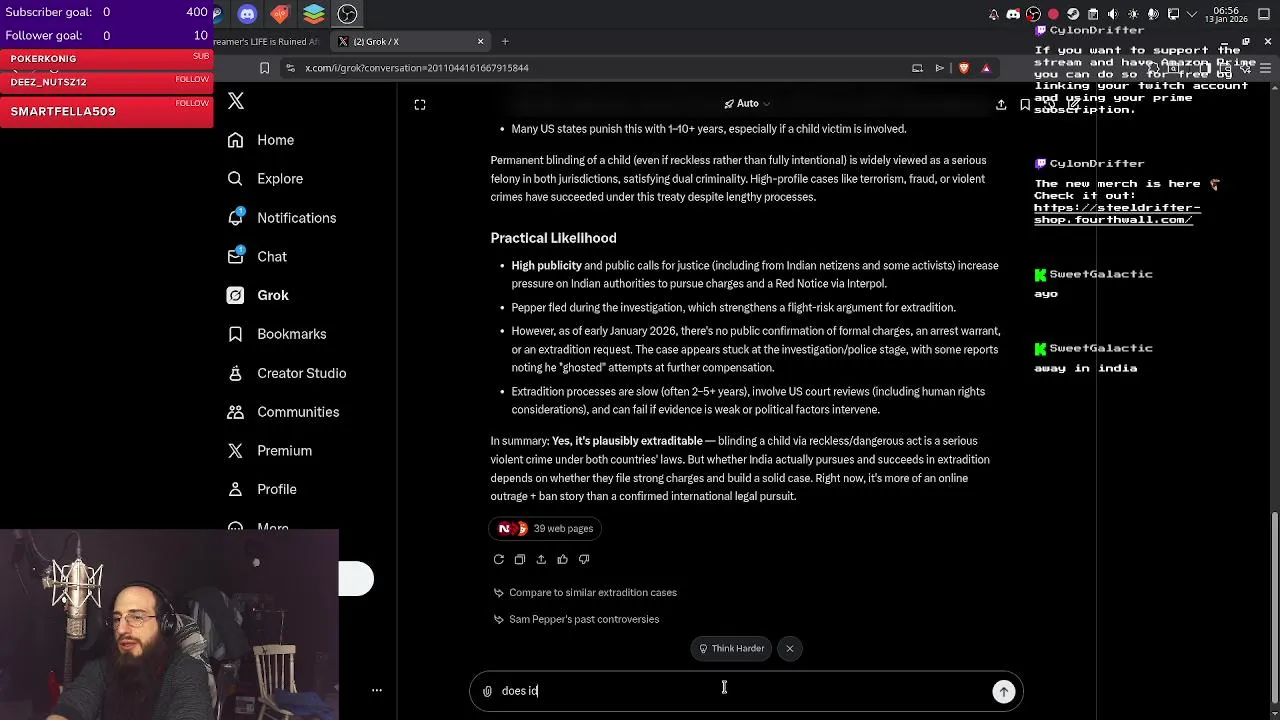Viewport: 1280px width, 720px height.
Task: Click the three-dot menu near the webcam
Action: (x=377, y=690)
